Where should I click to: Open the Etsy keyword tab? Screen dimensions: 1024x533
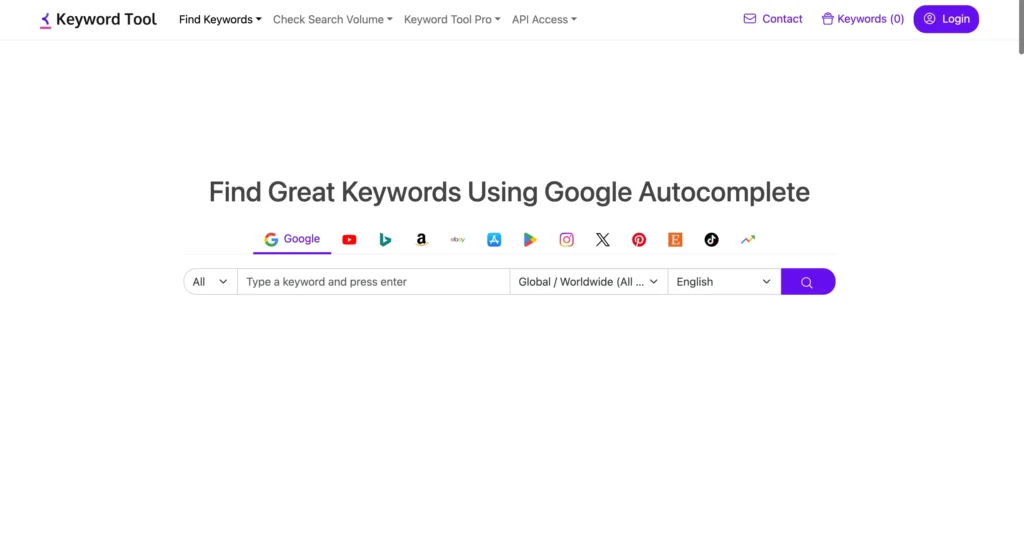(x=675, y=240)
